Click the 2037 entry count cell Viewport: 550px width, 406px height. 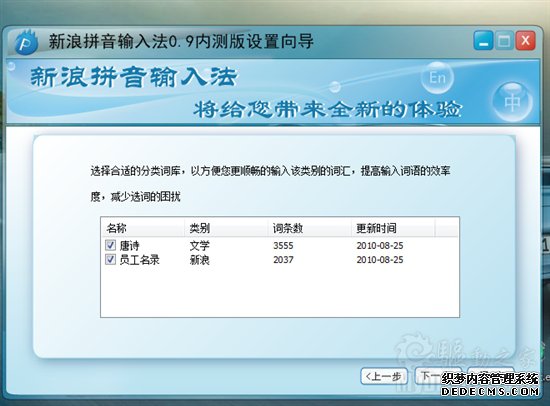(283, 260)
